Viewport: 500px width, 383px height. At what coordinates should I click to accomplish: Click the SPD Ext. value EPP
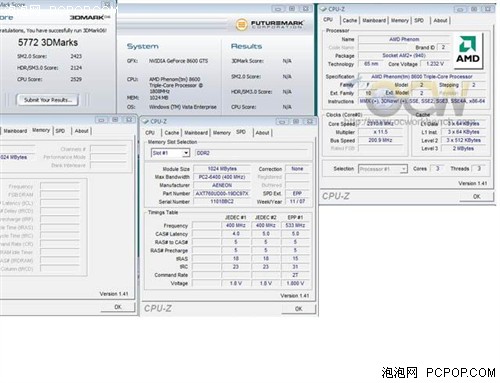click(297, 193)
